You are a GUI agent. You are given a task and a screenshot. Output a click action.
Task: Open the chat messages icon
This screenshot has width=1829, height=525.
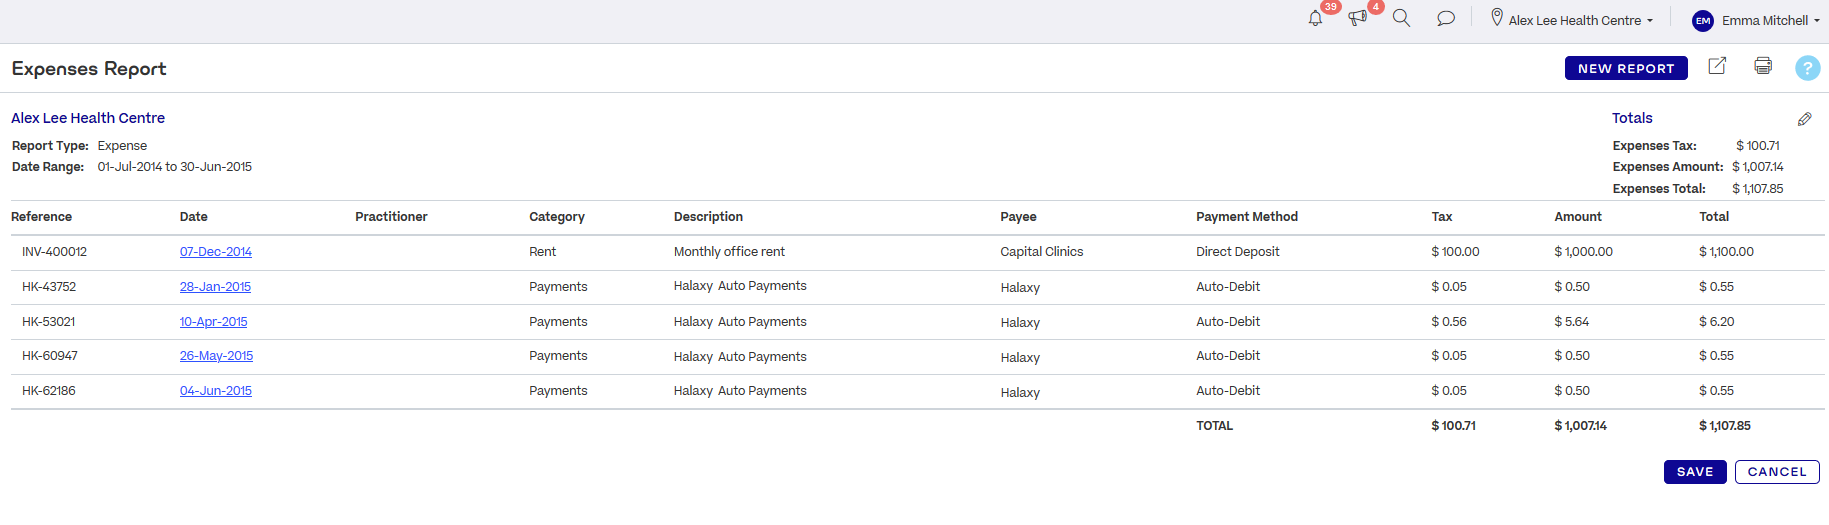[1445, 18]
